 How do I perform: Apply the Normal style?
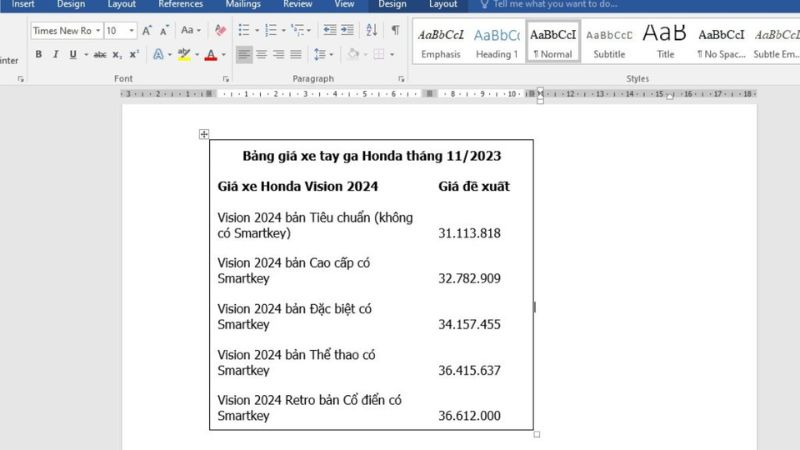point(553,42)
